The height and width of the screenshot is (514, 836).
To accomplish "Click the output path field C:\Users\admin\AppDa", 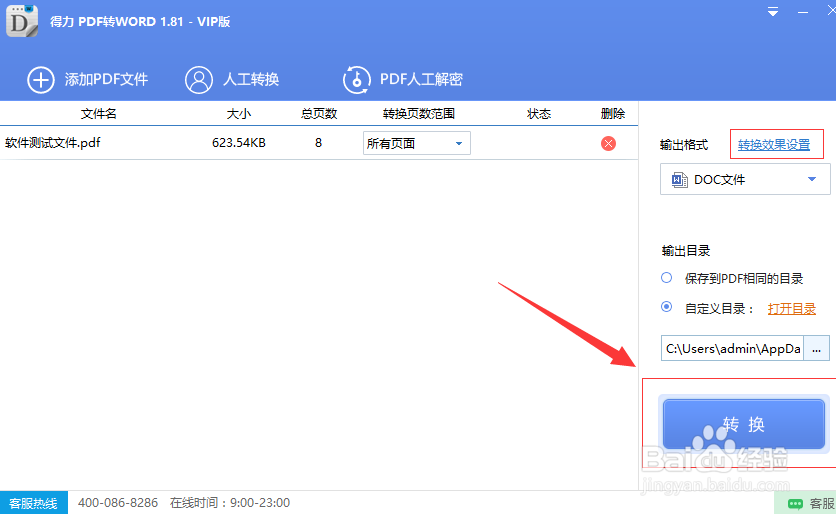I will [x=732, y=348].
